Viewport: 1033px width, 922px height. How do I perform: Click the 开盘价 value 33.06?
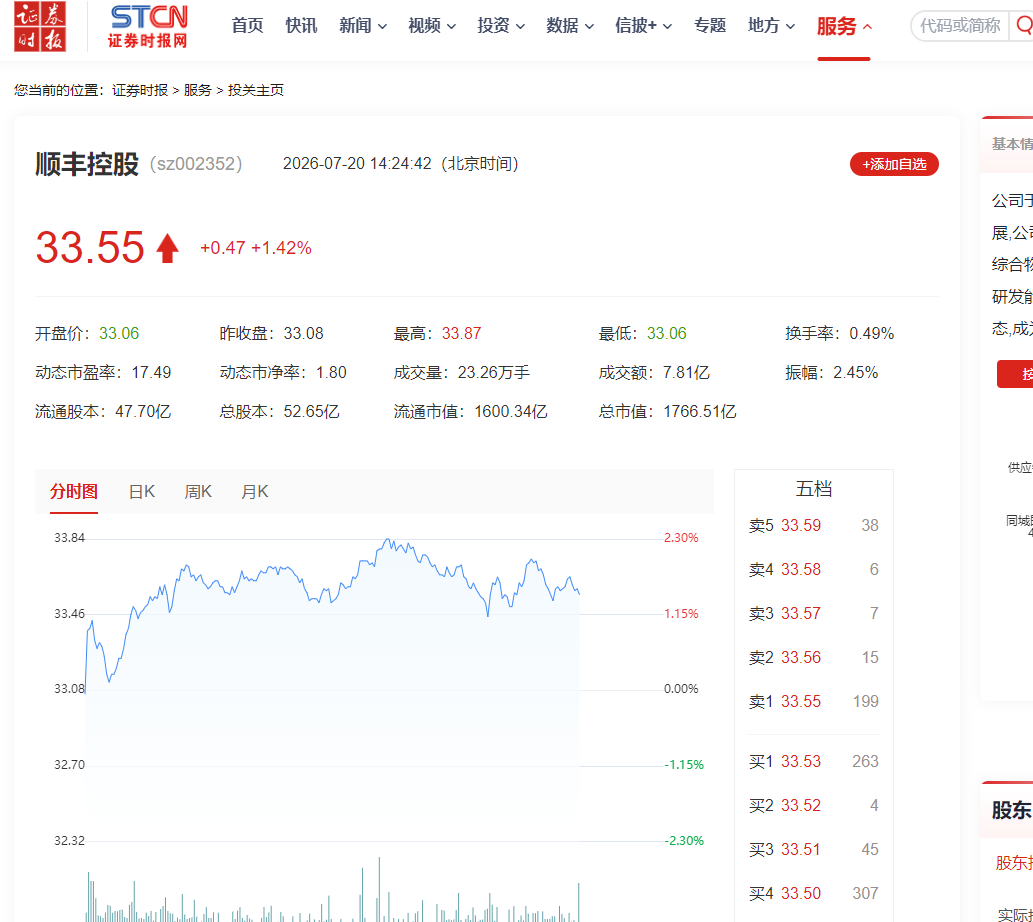click(x=119, y=334)
